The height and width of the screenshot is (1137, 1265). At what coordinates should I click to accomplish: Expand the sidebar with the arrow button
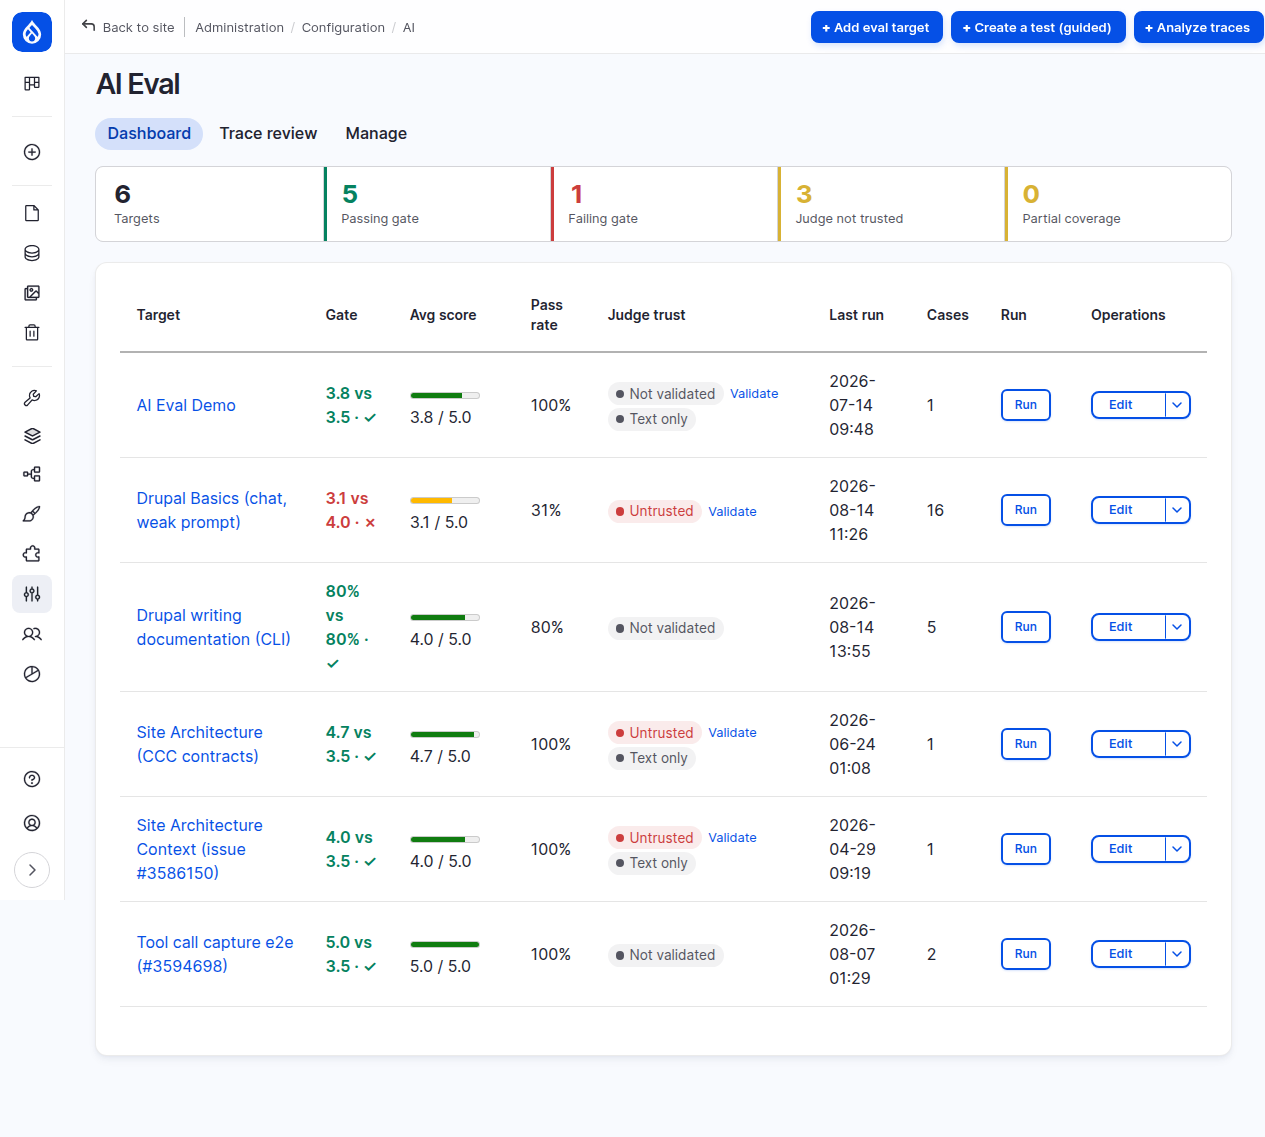32,870
